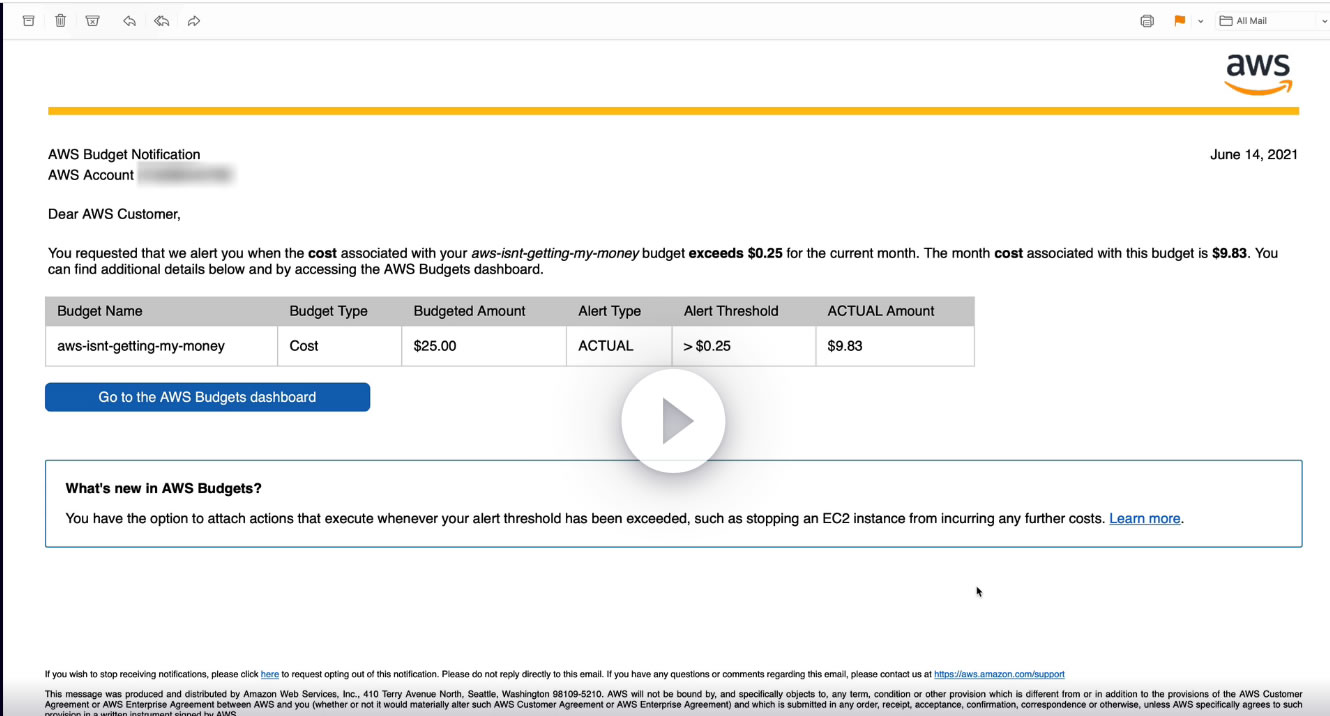The image size is (1330, 716).
Task: Delete the message using the trash icon
Action: pyautogui.click(x=60, y=20)
